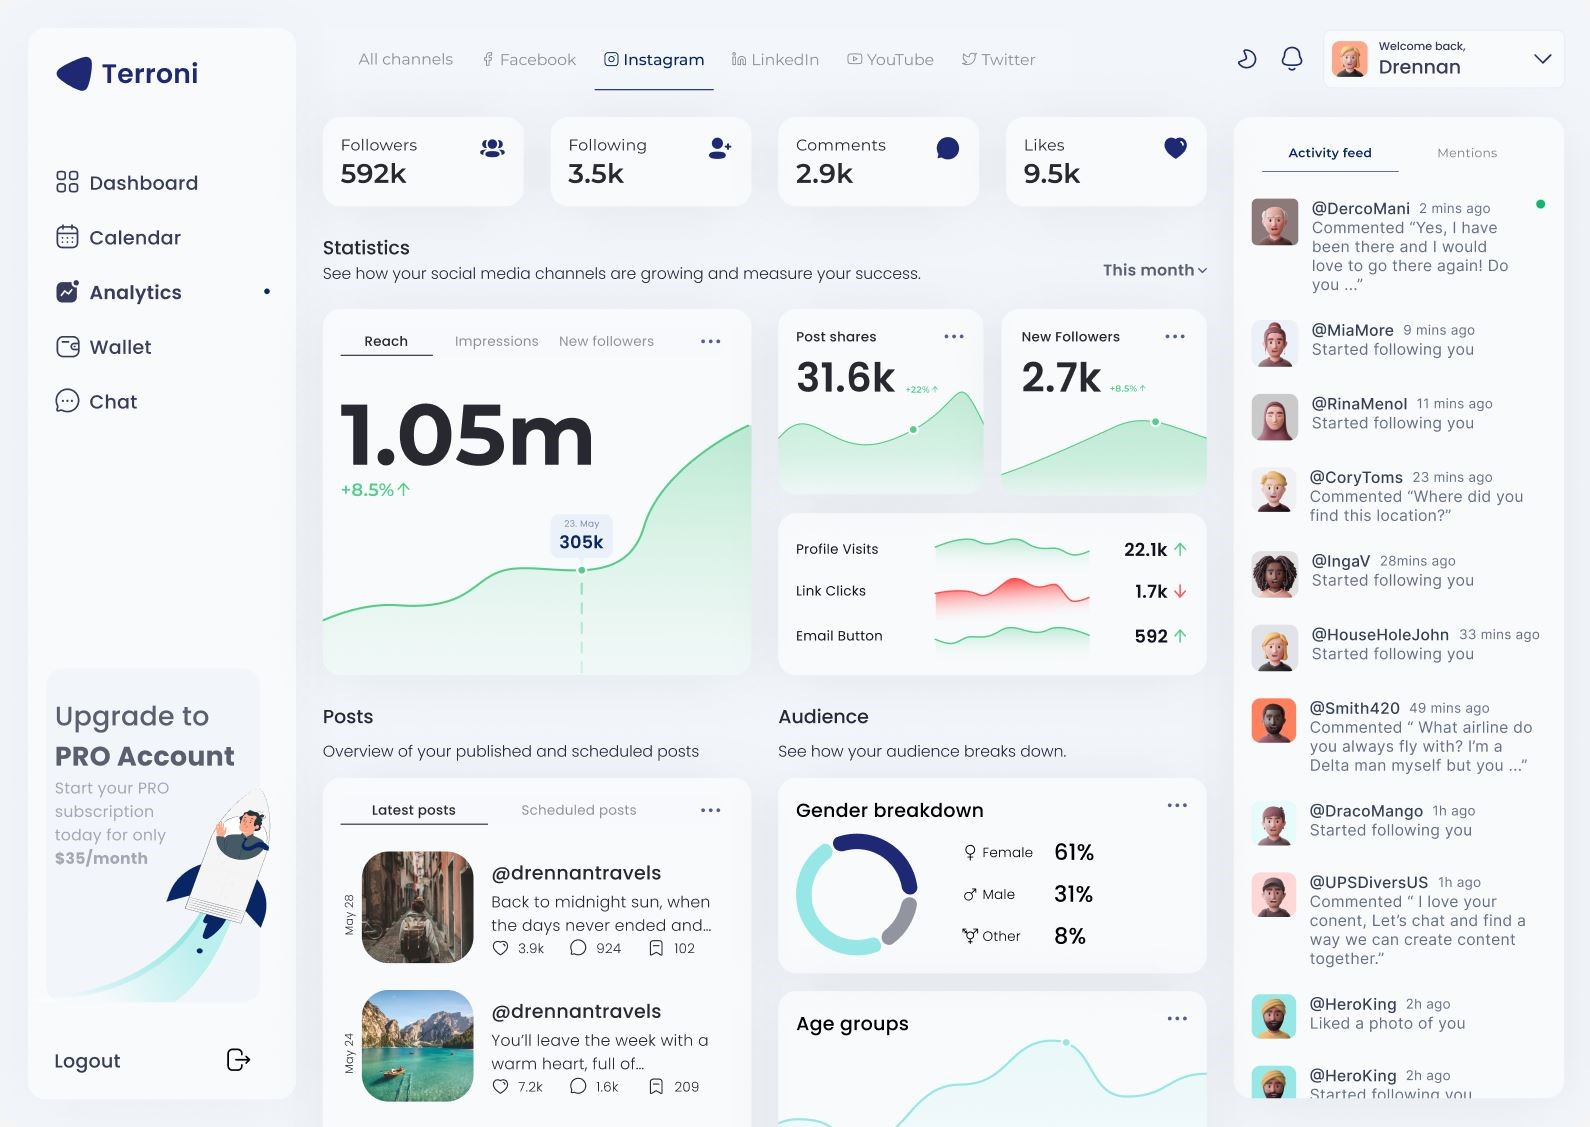This screenshot has height=1127, width=1590.
Task: Open Chat in sidebar
Action: click(96, 401)
